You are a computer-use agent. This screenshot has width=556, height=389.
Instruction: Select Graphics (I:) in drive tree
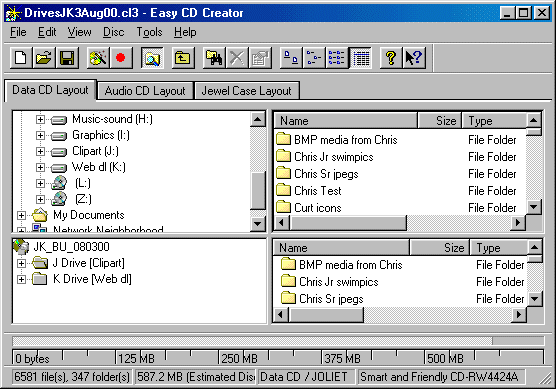(101, 135)
